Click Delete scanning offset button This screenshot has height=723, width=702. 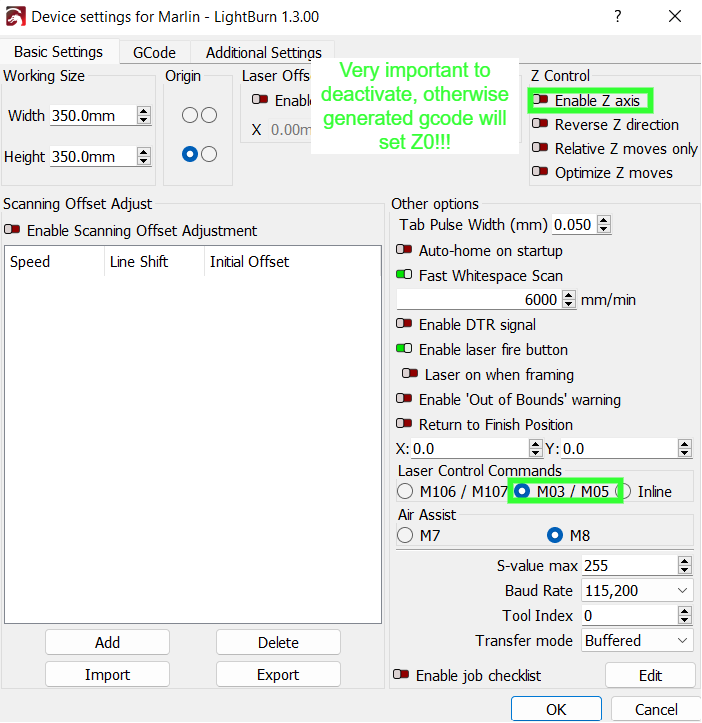tap(278, 642)
